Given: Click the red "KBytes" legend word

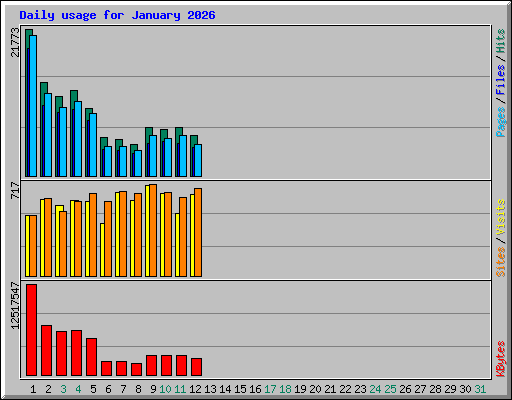Looking at the screenshot, I should [x=500, y=359].
